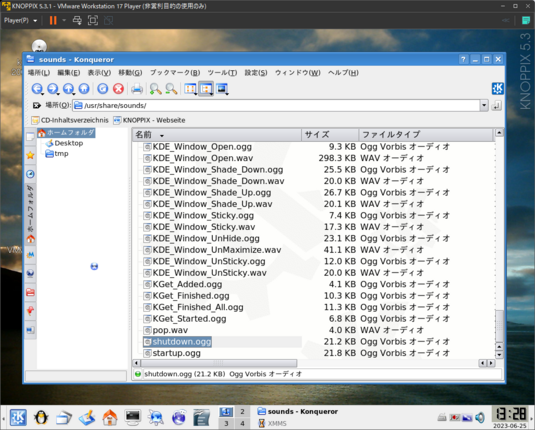The width and height of the screenshot is (535, 430).
Task: Select the ホームフォルダ root tree item
Action: [x=66, y=132]
